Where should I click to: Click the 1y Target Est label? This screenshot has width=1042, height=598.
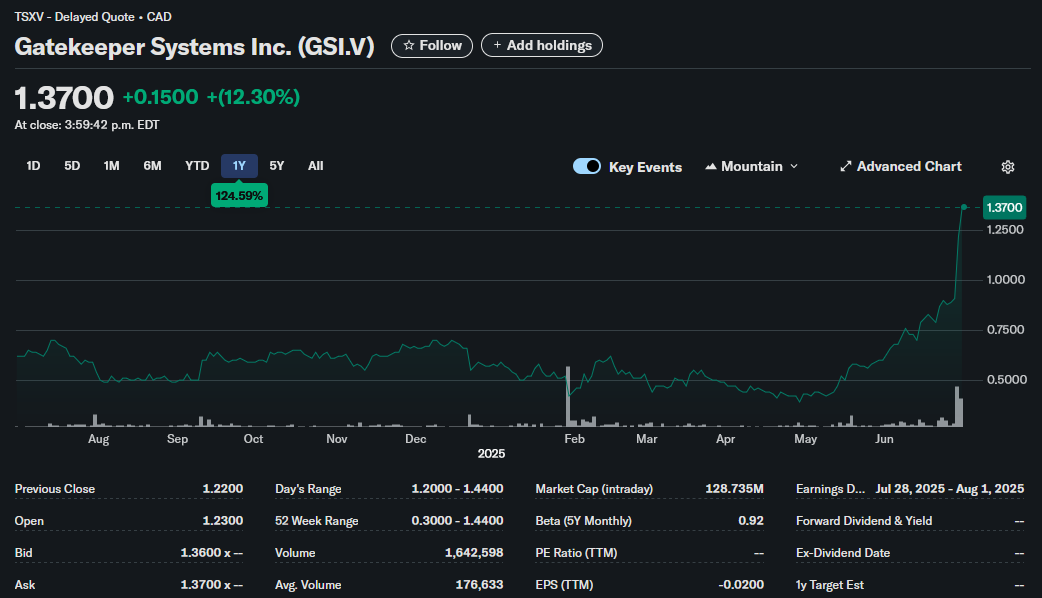point(830,585)
